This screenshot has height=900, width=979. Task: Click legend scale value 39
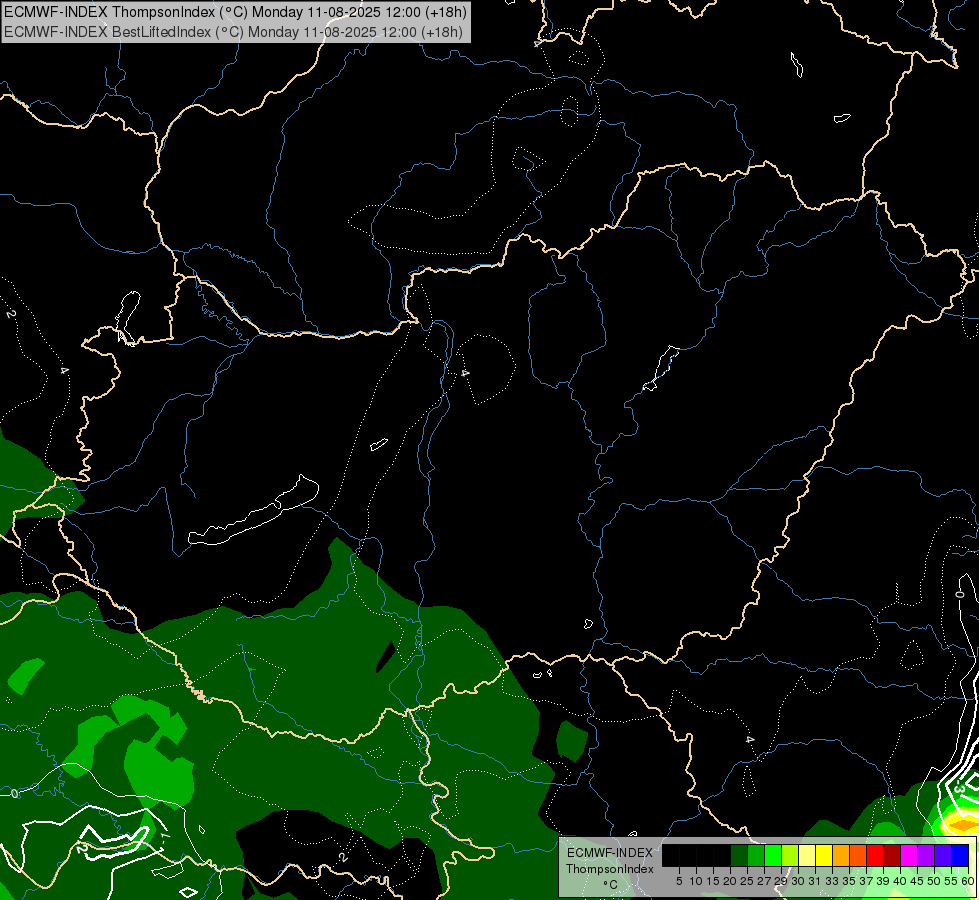coord(883,881)
